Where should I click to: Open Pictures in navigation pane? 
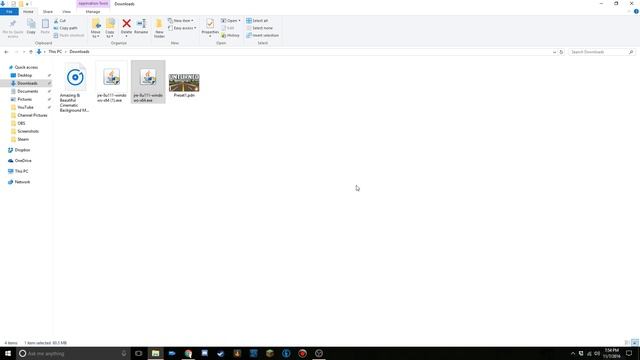coord(24,99)
